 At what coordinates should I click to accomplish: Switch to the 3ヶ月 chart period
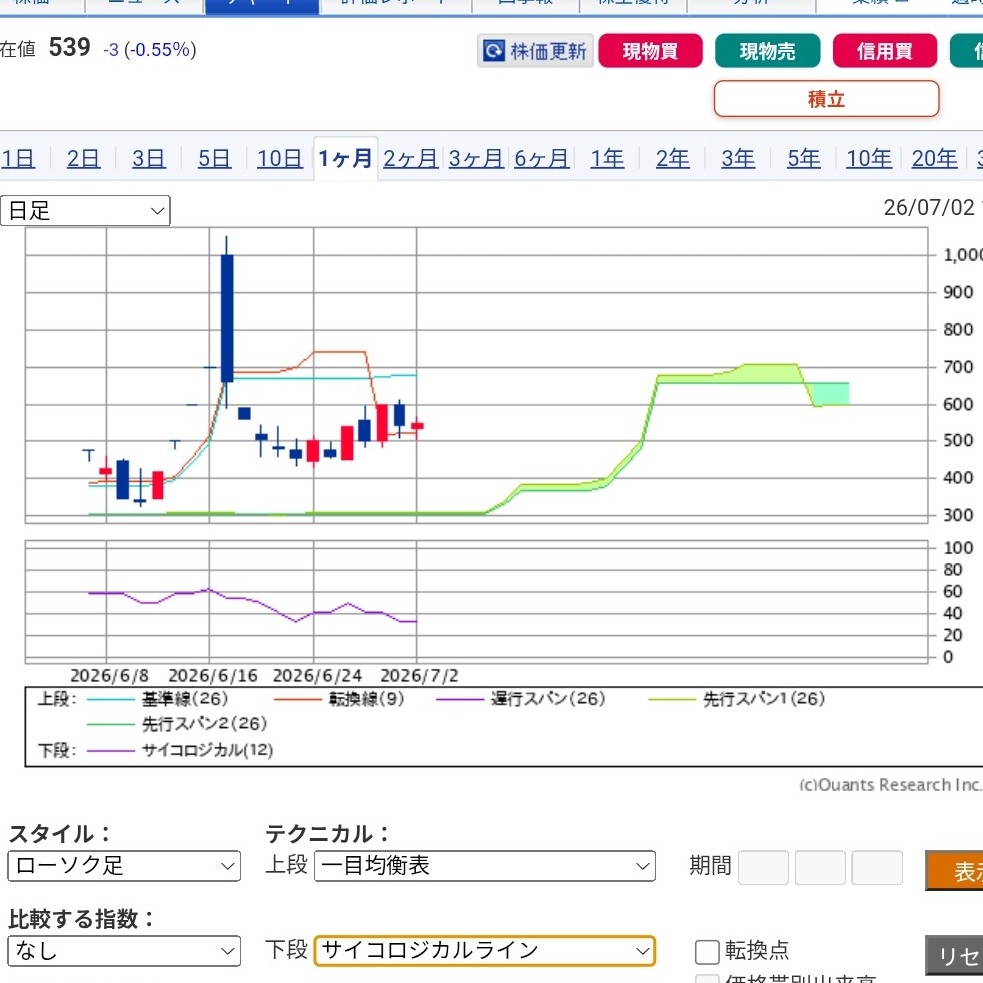coord(476,159)
